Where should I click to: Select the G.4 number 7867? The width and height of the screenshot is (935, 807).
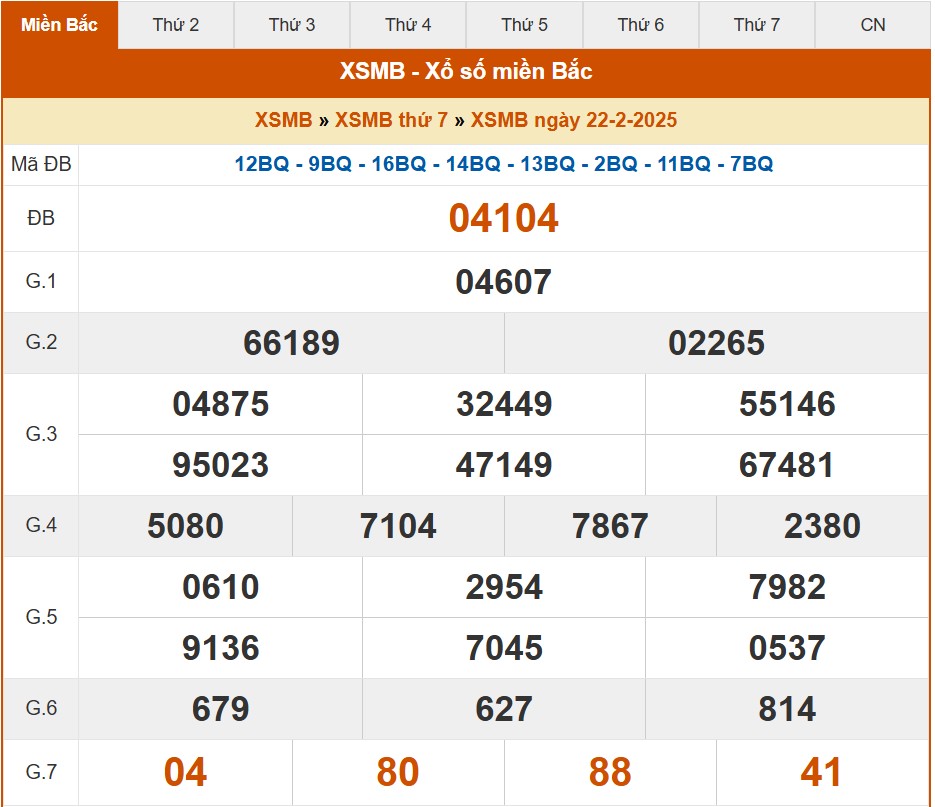point(610,526)
